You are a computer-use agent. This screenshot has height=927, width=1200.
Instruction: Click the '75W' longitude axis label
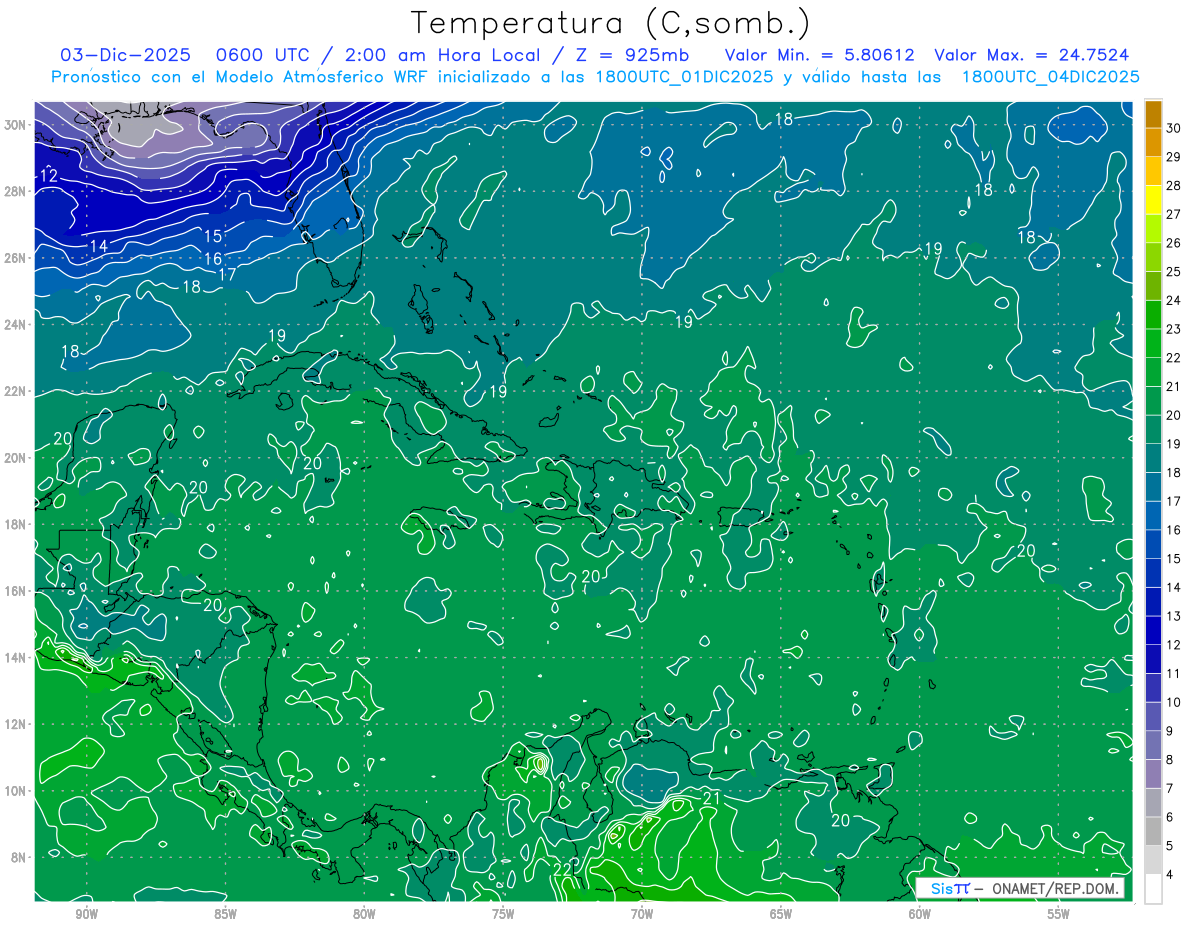click(x=503, y=914)
